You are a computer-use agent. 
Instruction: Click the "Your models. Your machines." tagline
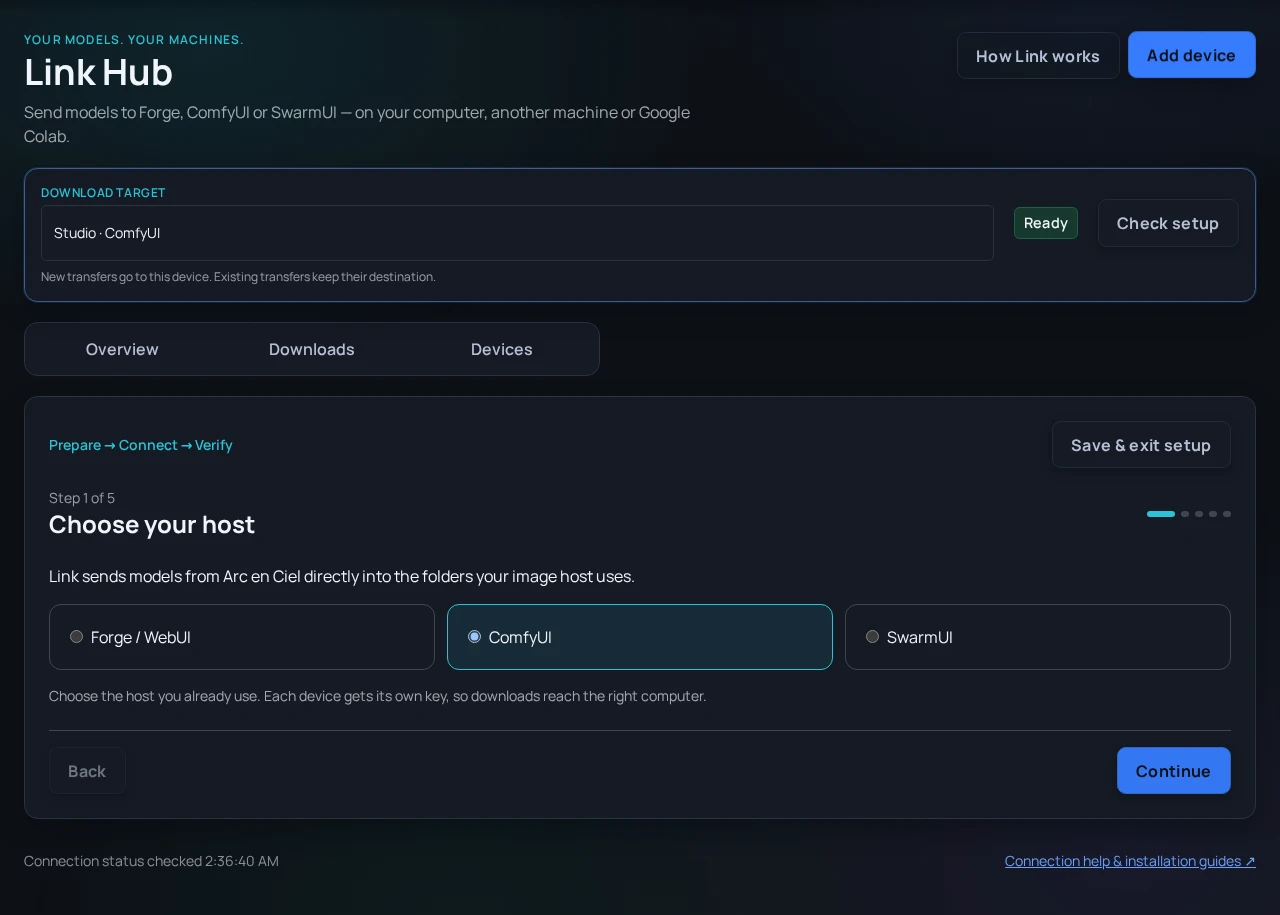tap(134, 40)
